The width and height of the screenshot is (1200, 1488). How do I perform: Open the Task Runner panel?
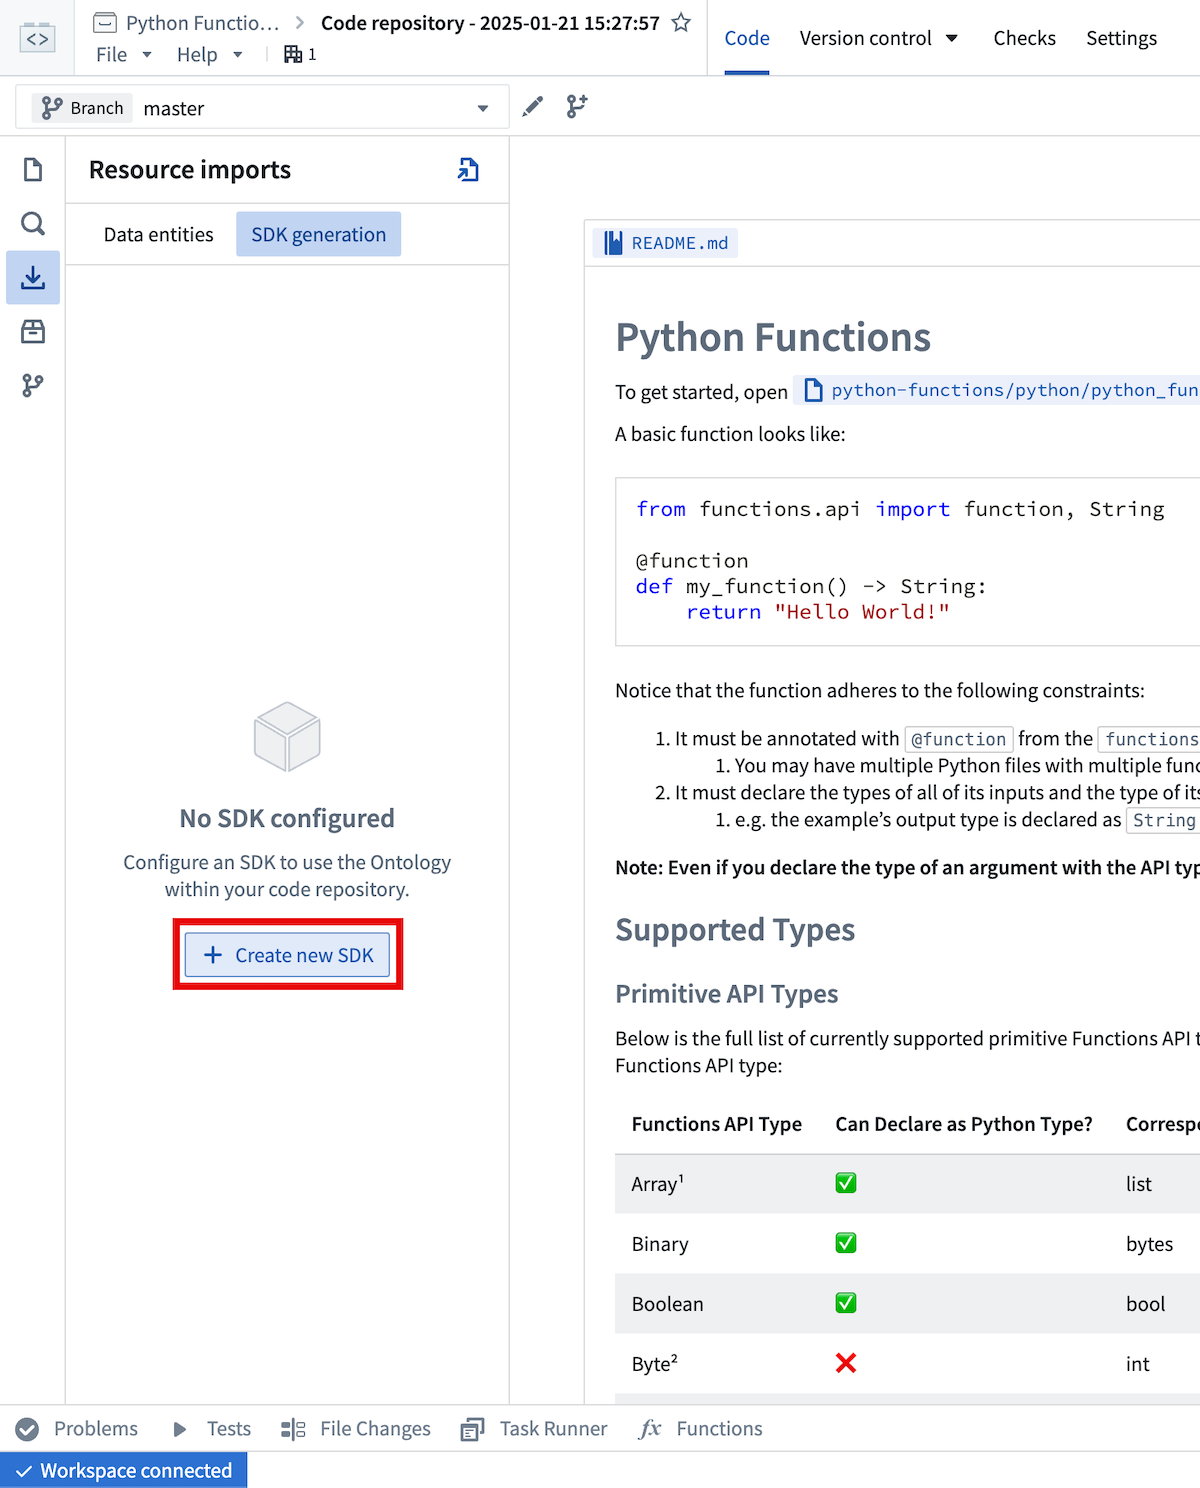tap(534, 1429)
